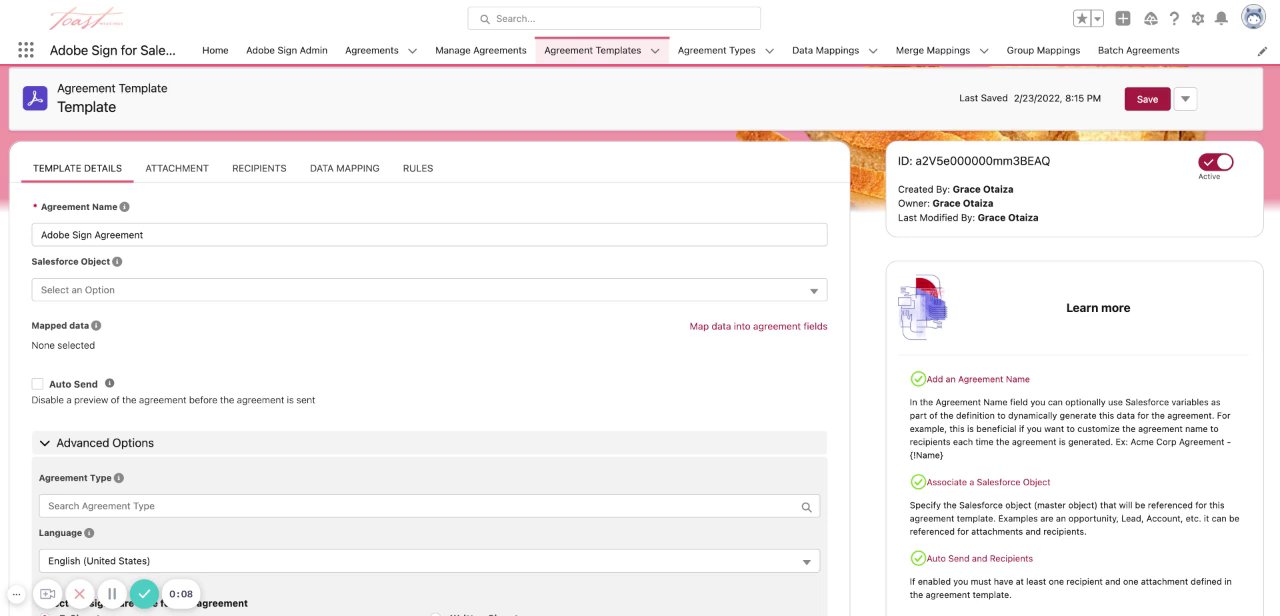The height and width of the screenshot is (616, 1280).
Task: Switch to the Attachment tab
Action: pos(177,168)
